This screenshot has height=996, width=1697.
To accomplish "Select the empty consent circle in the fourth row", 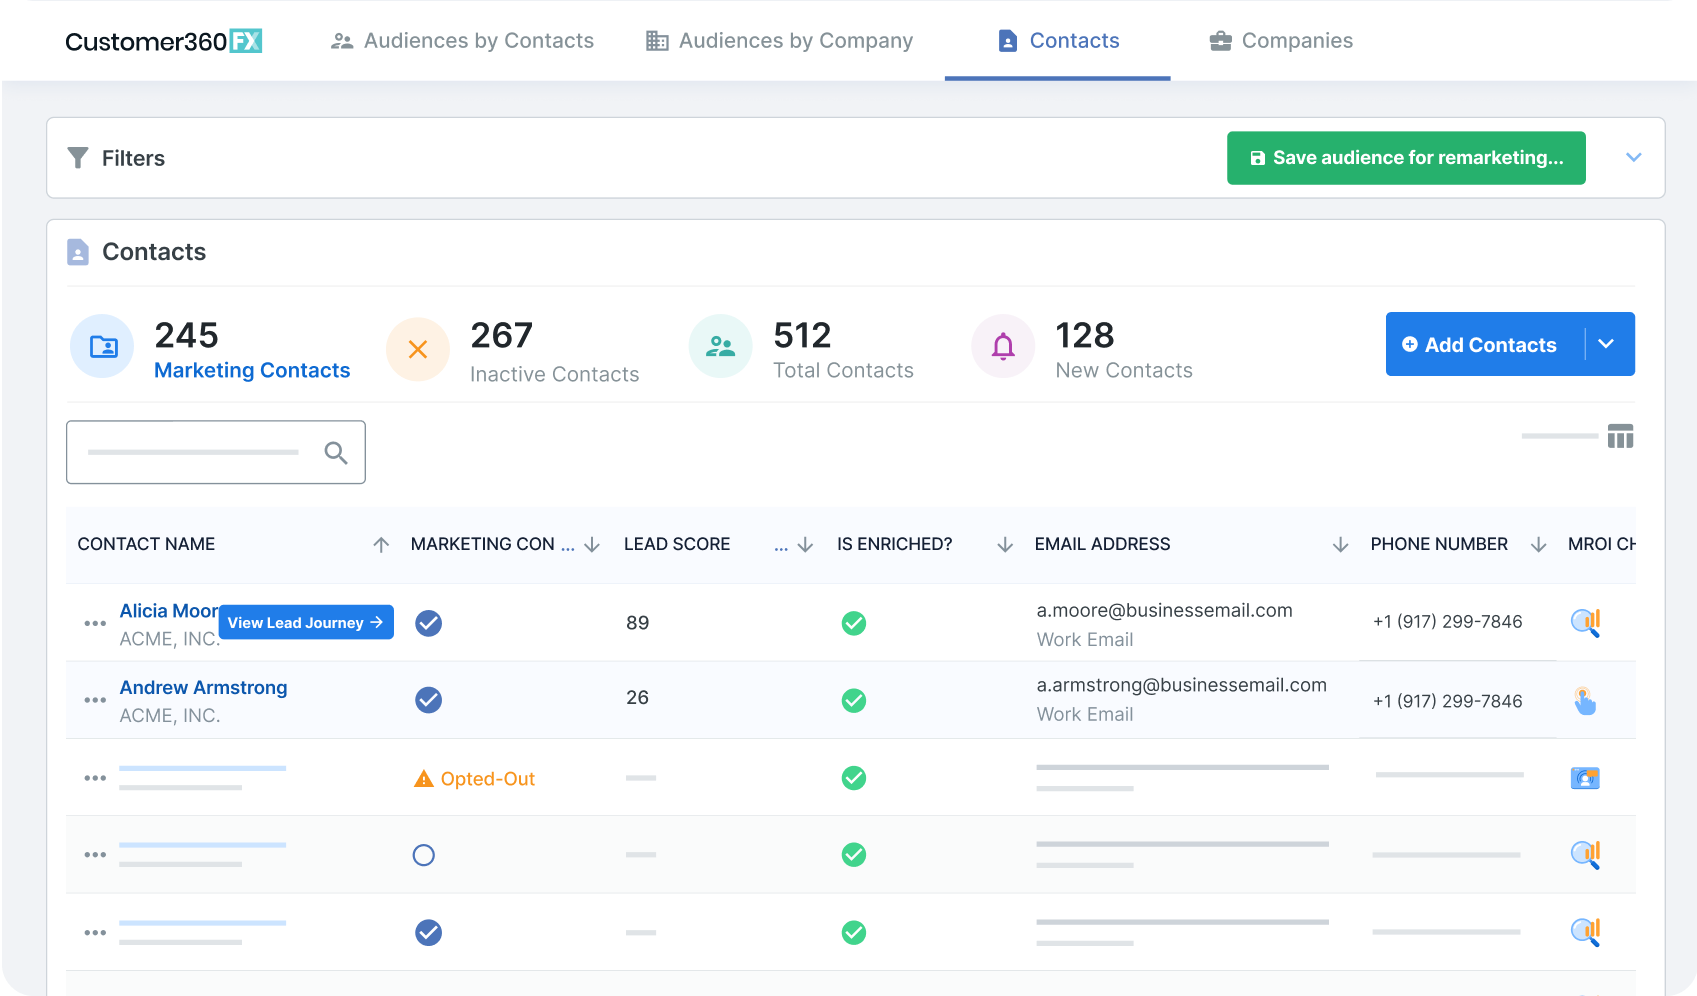I will pyautogui.click(x=424, y=855).
